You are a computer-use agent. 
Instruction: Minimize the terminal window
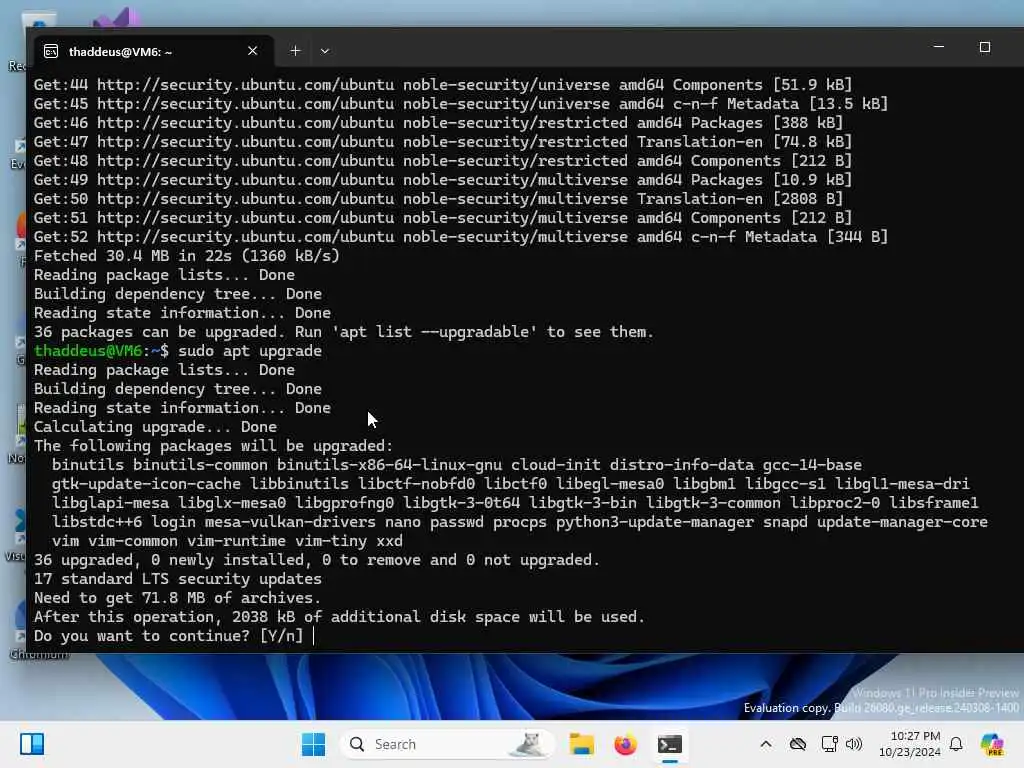938,47
